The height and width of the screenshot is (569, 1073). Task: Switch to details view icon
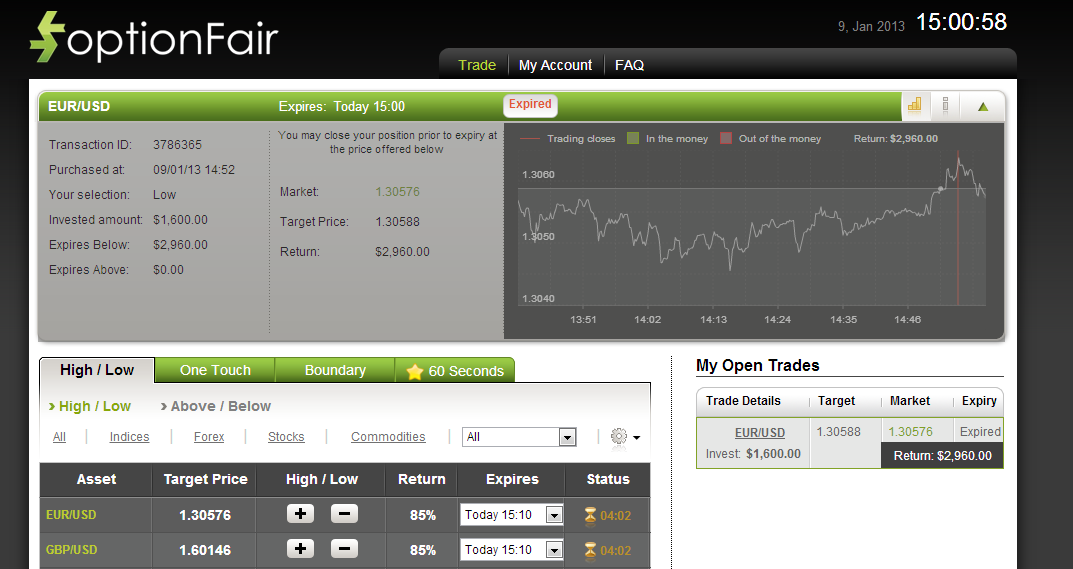tap(945, 105)
